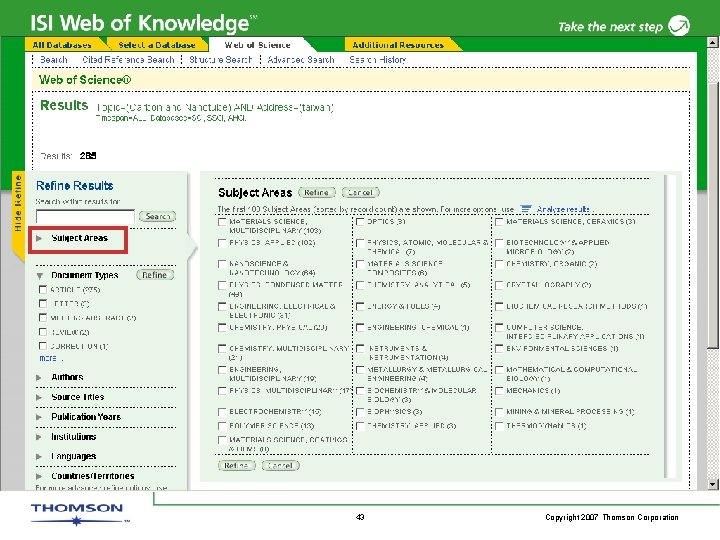Tick Polymer Science checkbox
This screenshot has height=540, width=720.
(x=222, y=427)
